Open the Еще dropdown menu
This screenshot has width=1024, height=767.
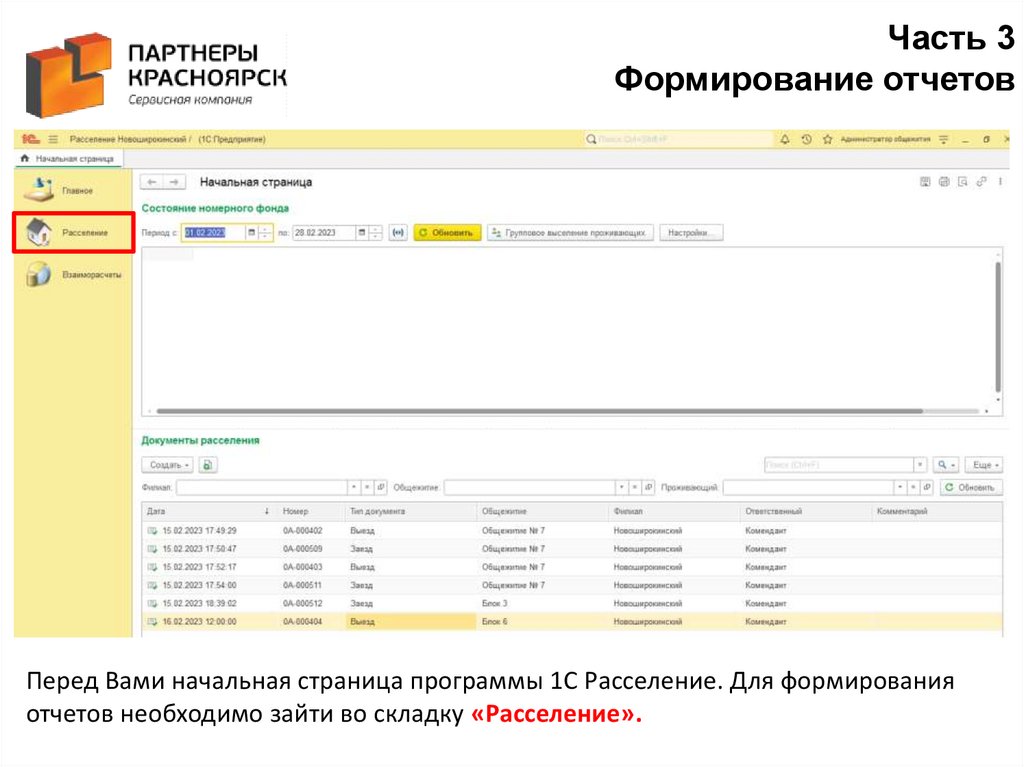point(984,465)
